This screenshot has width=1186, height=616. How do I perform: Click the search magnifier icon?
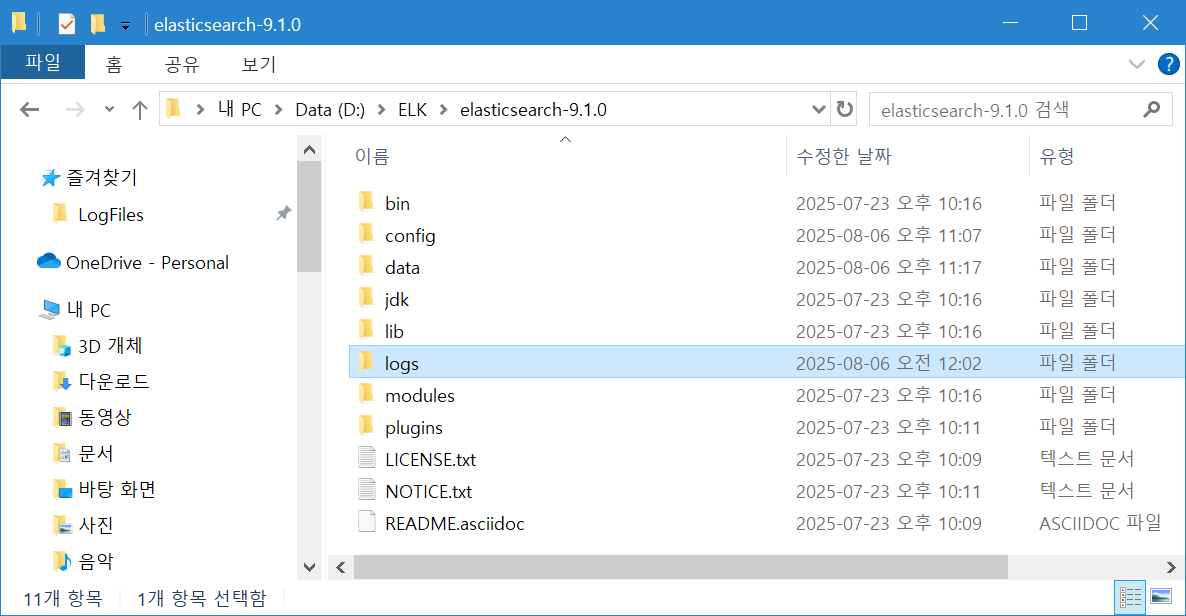[1152, 110]
